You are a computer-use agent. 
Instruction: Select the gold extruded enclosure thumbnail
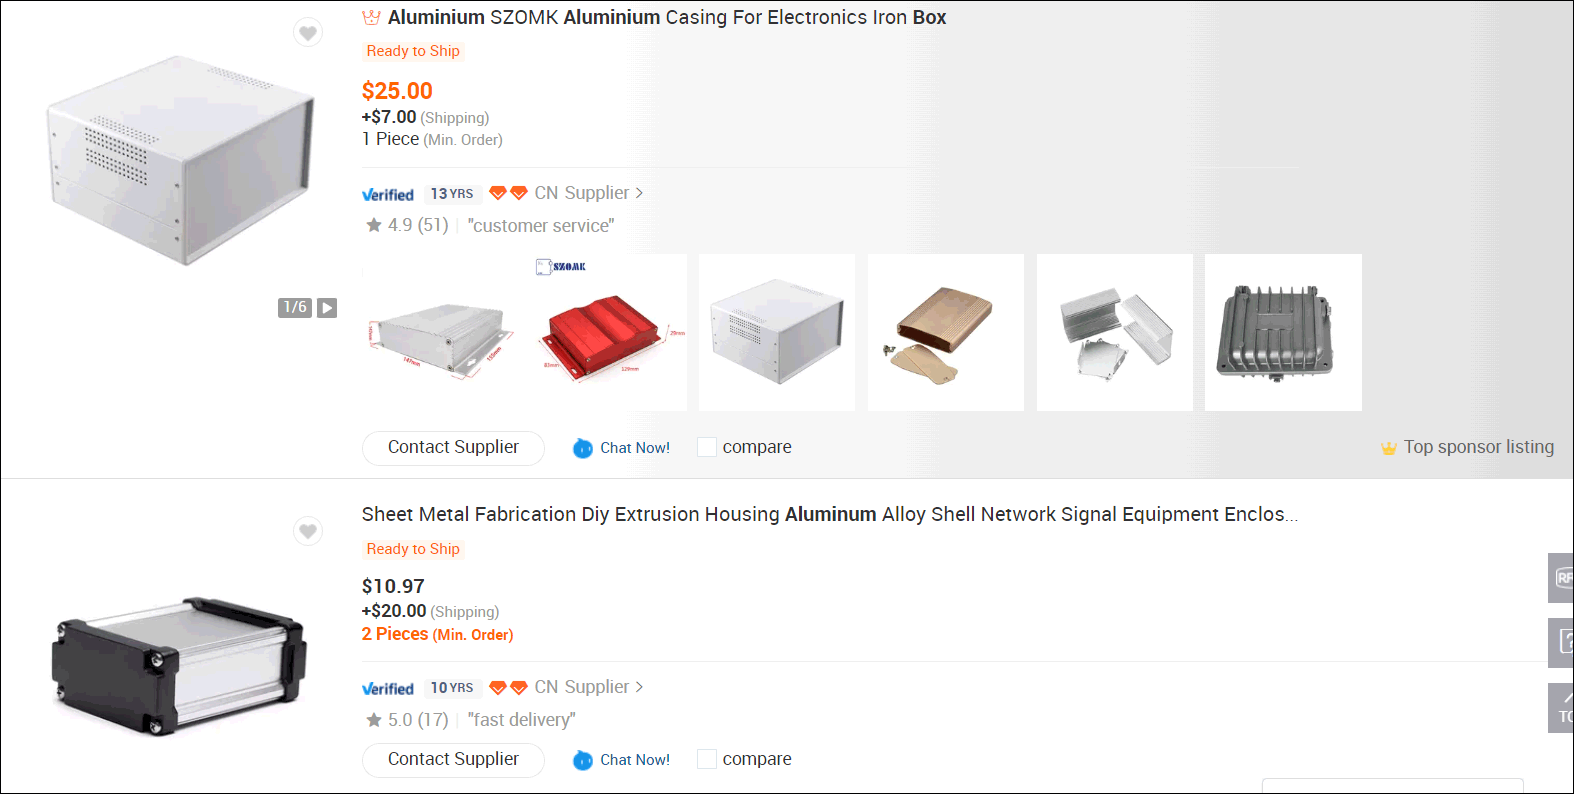[x=945, y=333]
